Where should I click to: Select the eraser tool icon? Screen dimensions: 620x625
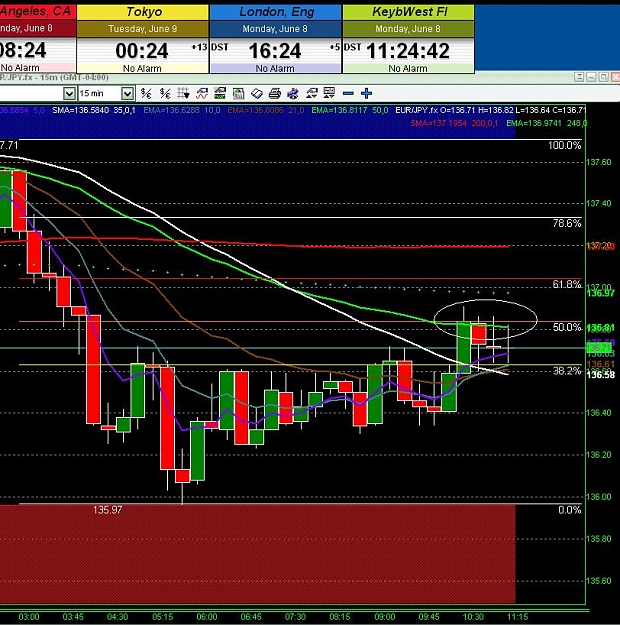tap(257, 94)
